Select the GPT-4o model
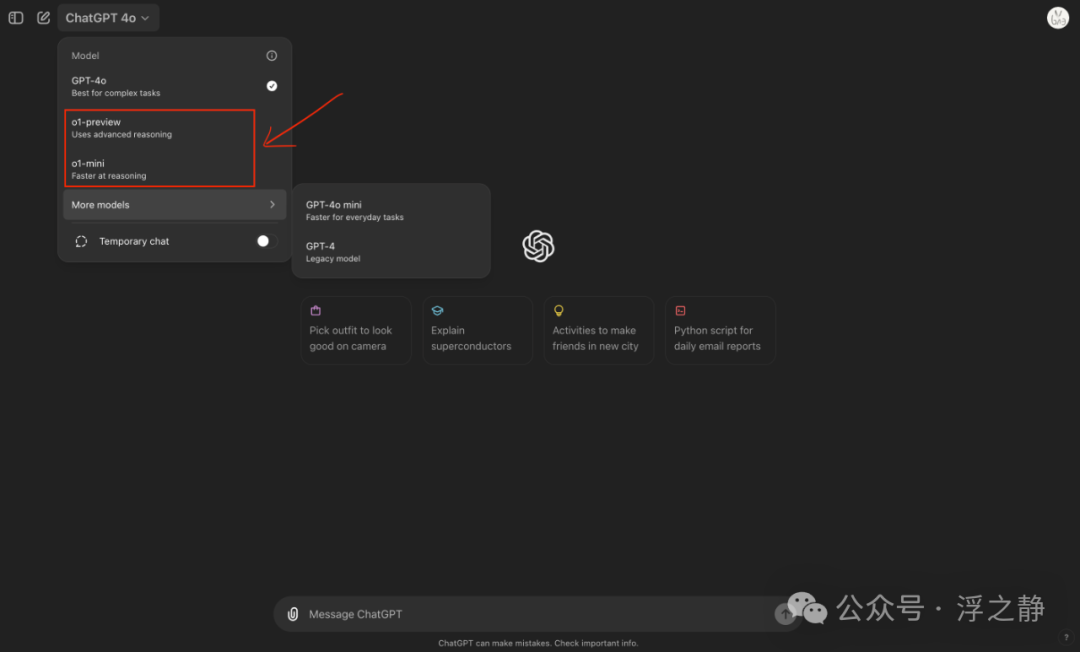This screenshot has height=652, width=1080. 174,86
